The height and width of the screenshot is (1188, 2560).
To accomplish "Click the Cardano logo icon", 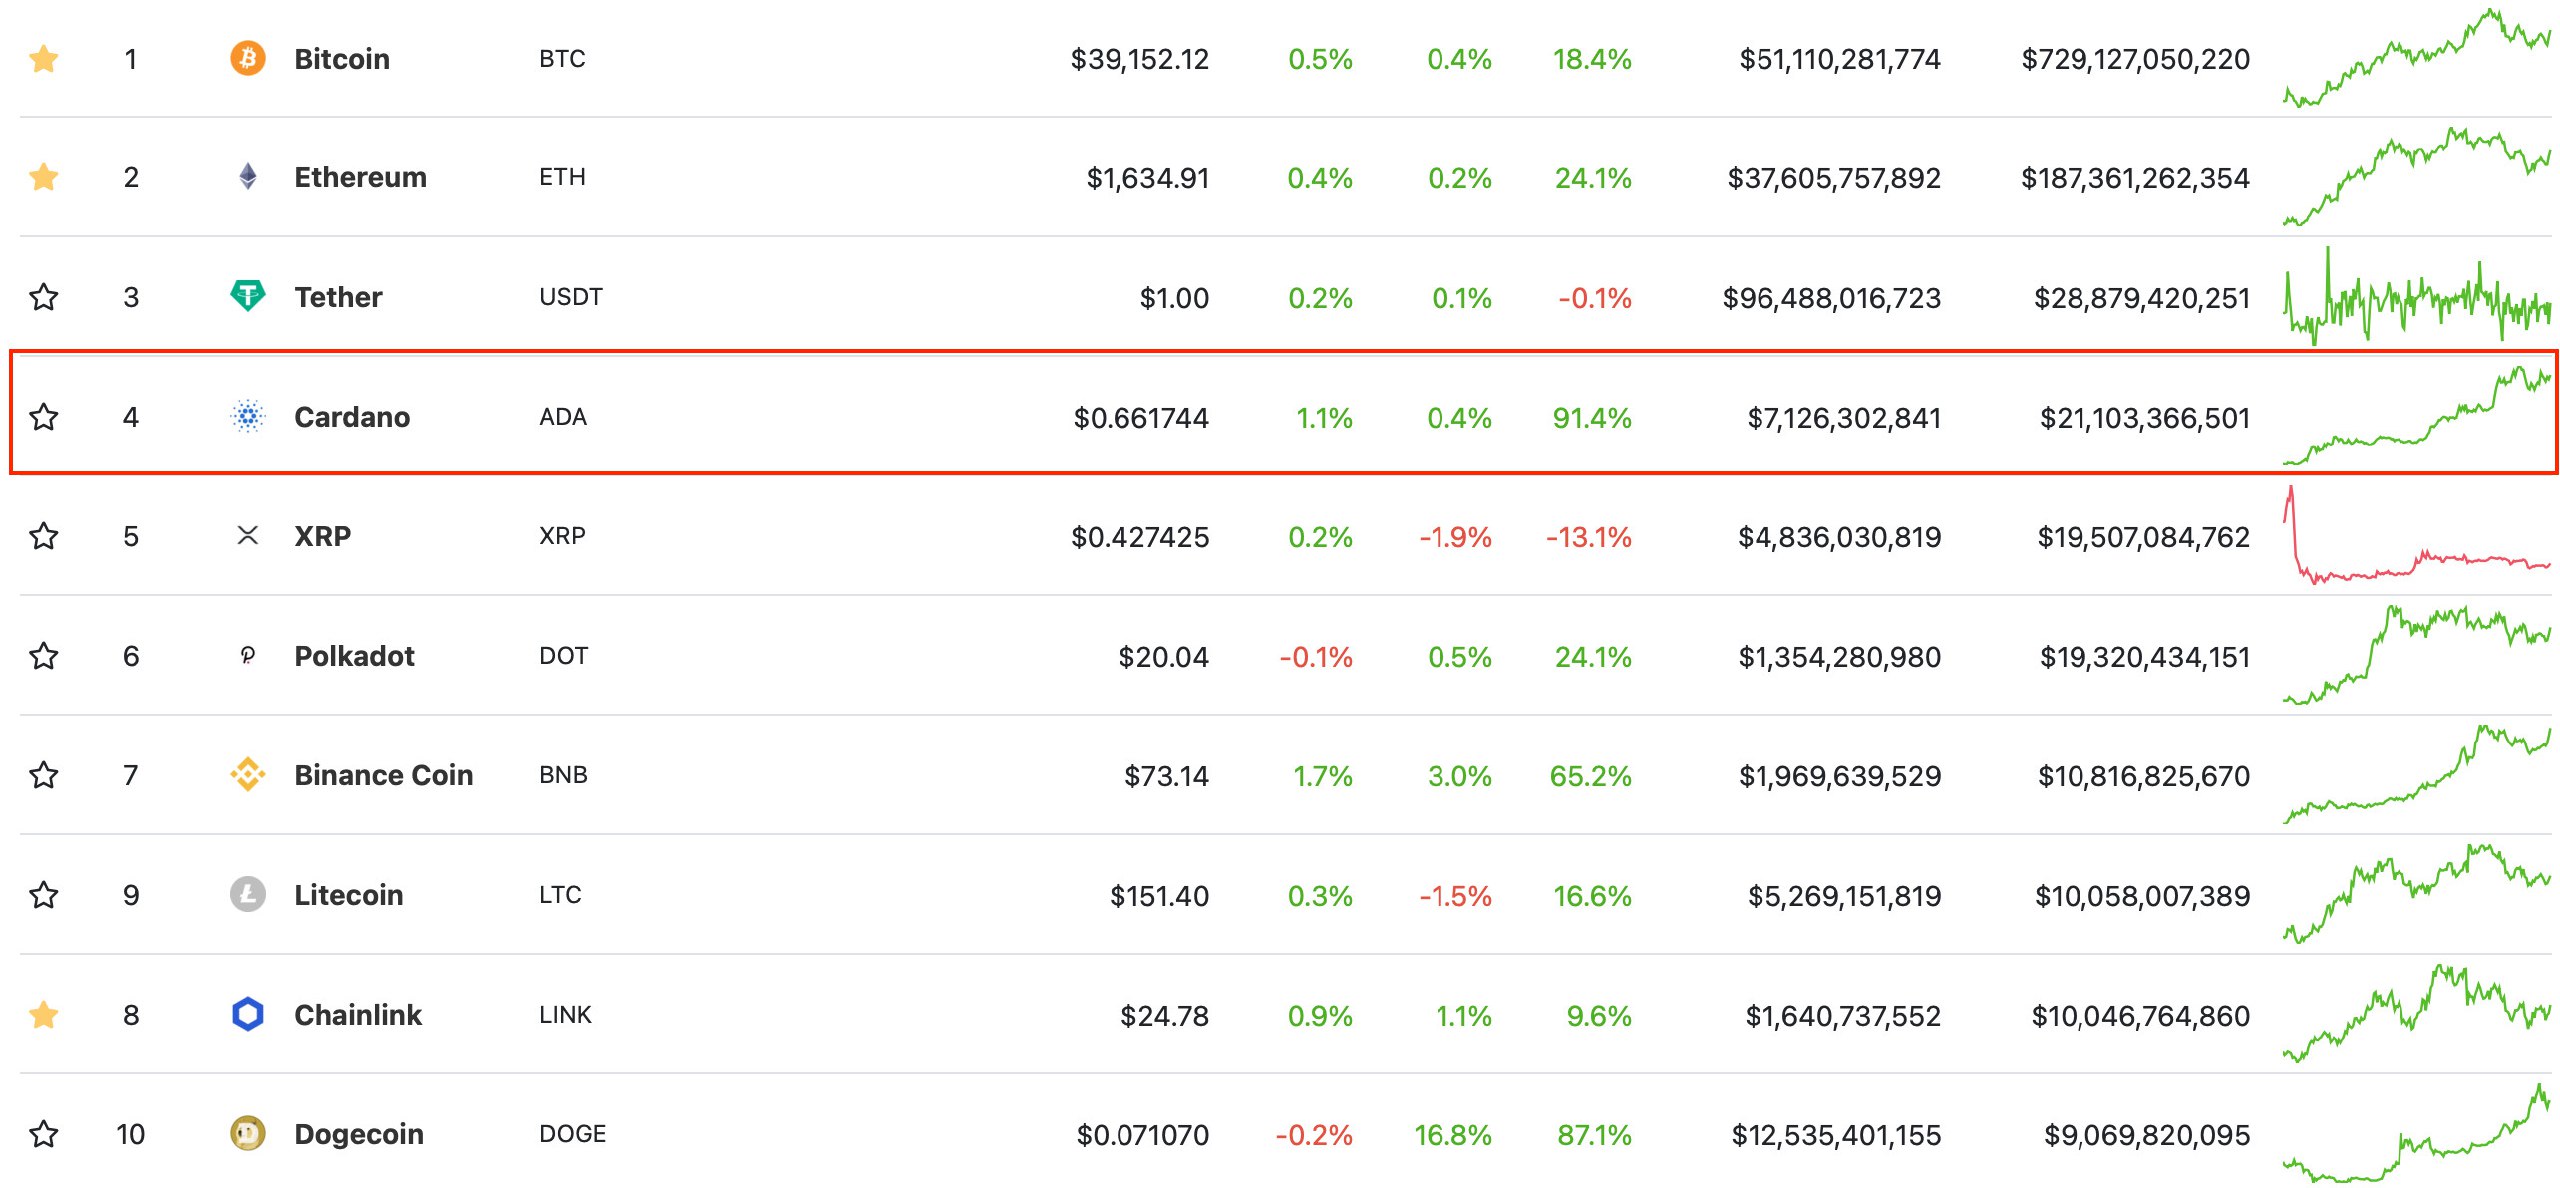I will (x=248, y=416).
